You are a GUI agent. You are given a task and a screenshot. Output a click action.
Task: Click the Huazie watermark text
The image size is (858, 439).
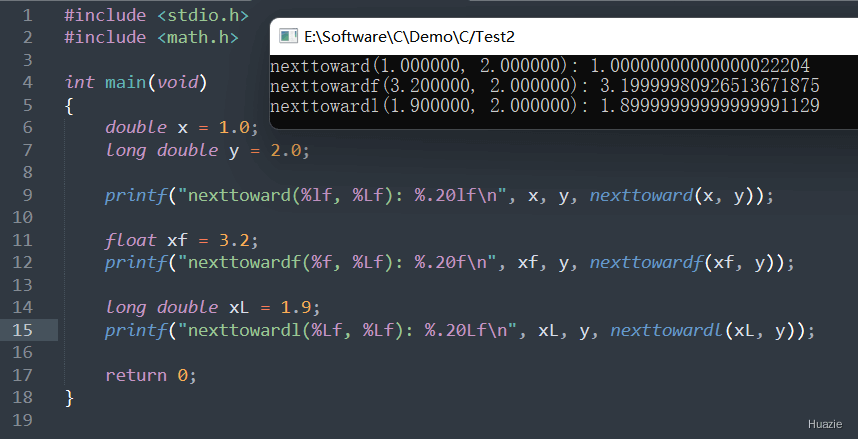coord(827,425)
